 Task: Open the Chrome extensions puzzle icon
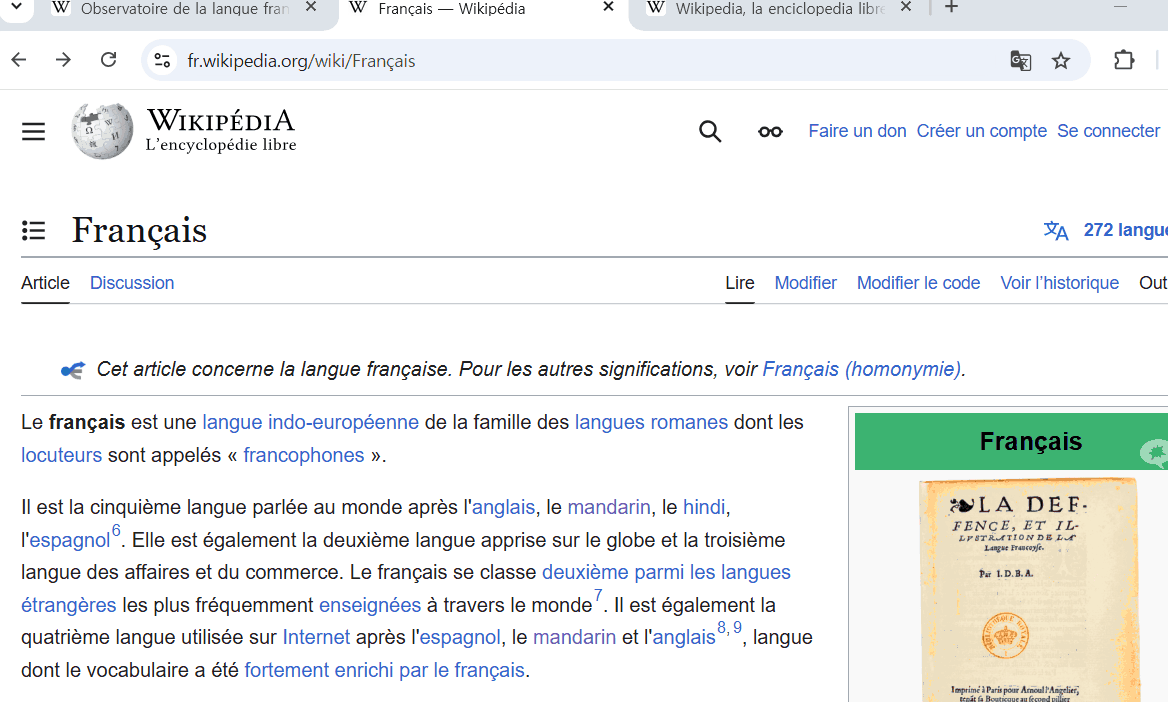[x=1124, y=60]
